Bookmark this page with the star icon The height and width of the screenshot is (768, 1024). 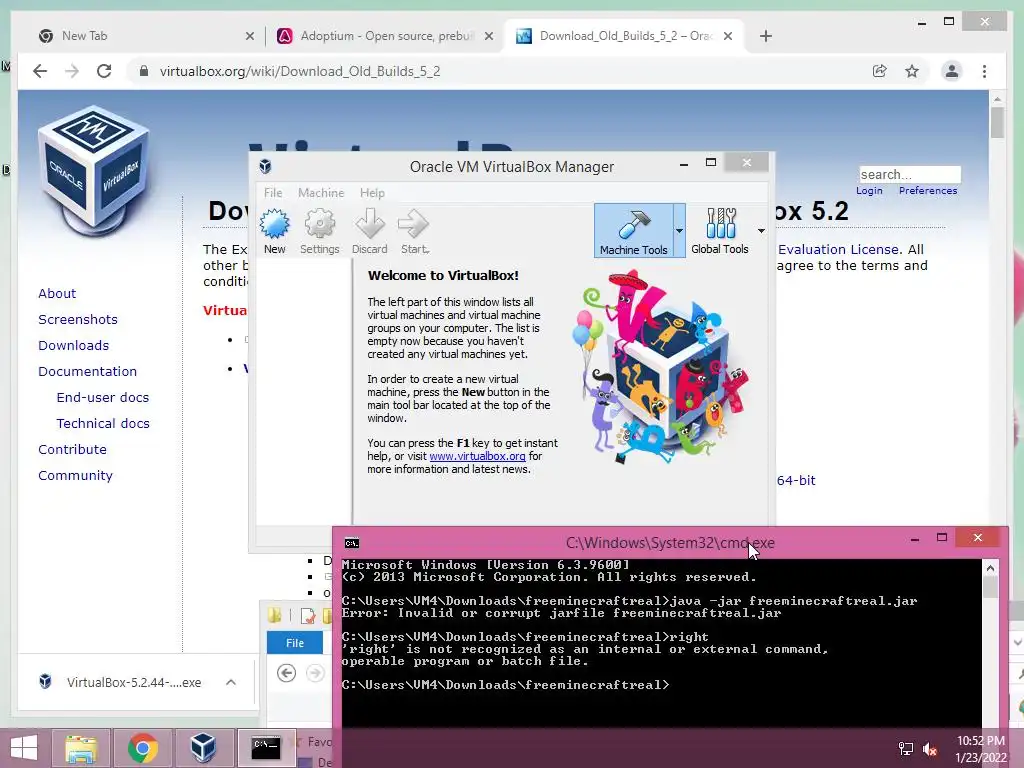coord(912,71)
